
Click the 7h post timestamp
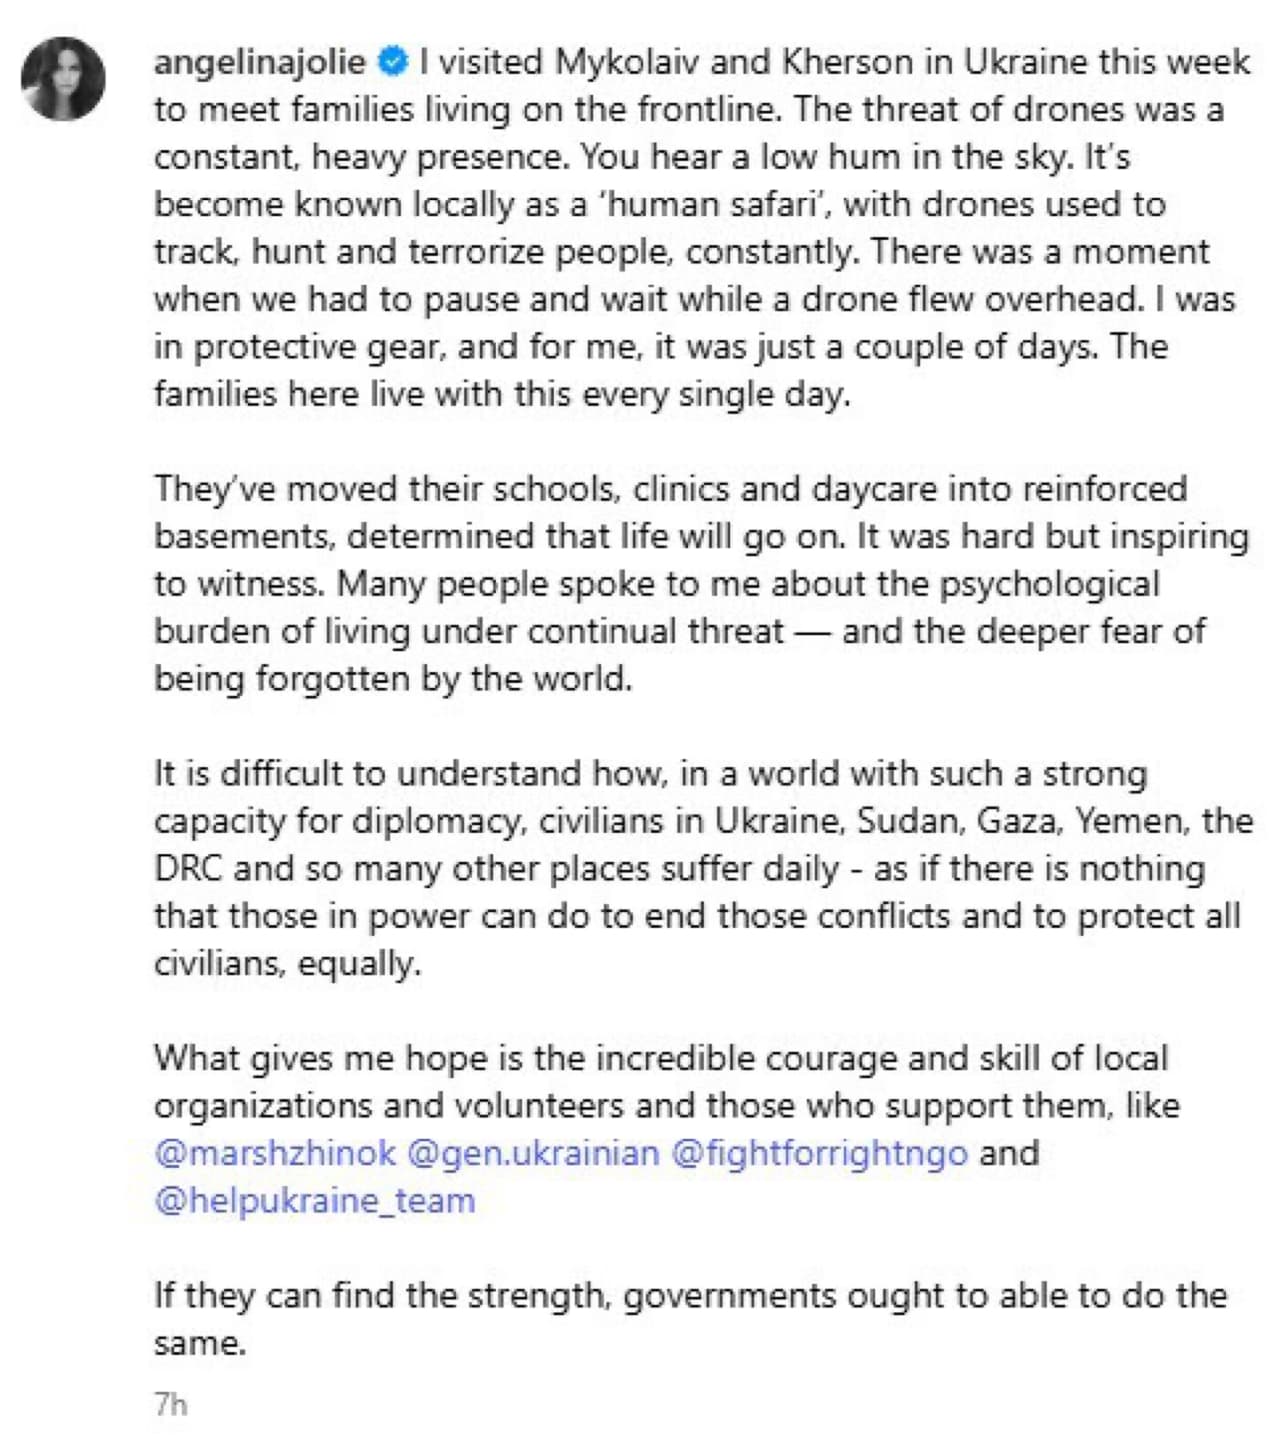(x=171, y=1405)
